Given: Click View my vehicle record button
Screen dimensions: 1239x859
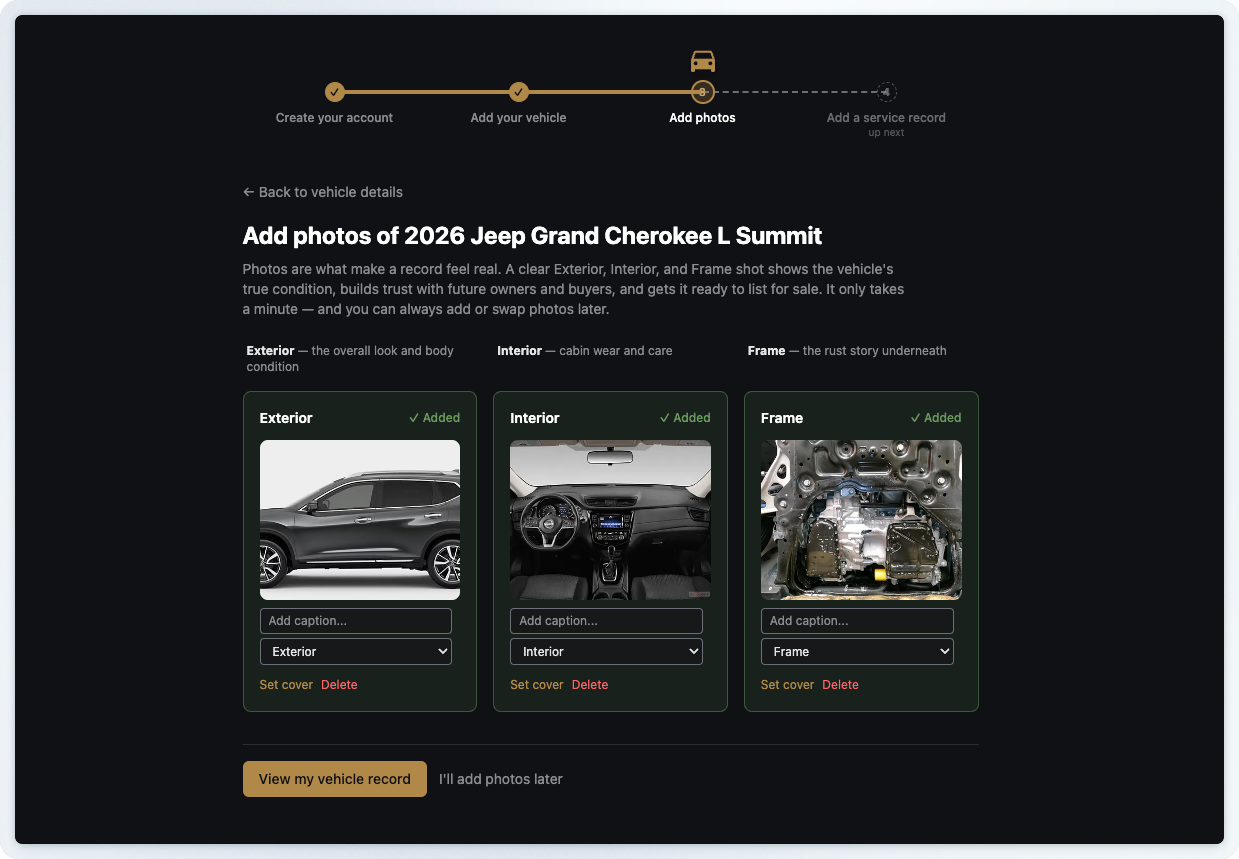Looking at the screenshot, I should (x=335, y=779).
